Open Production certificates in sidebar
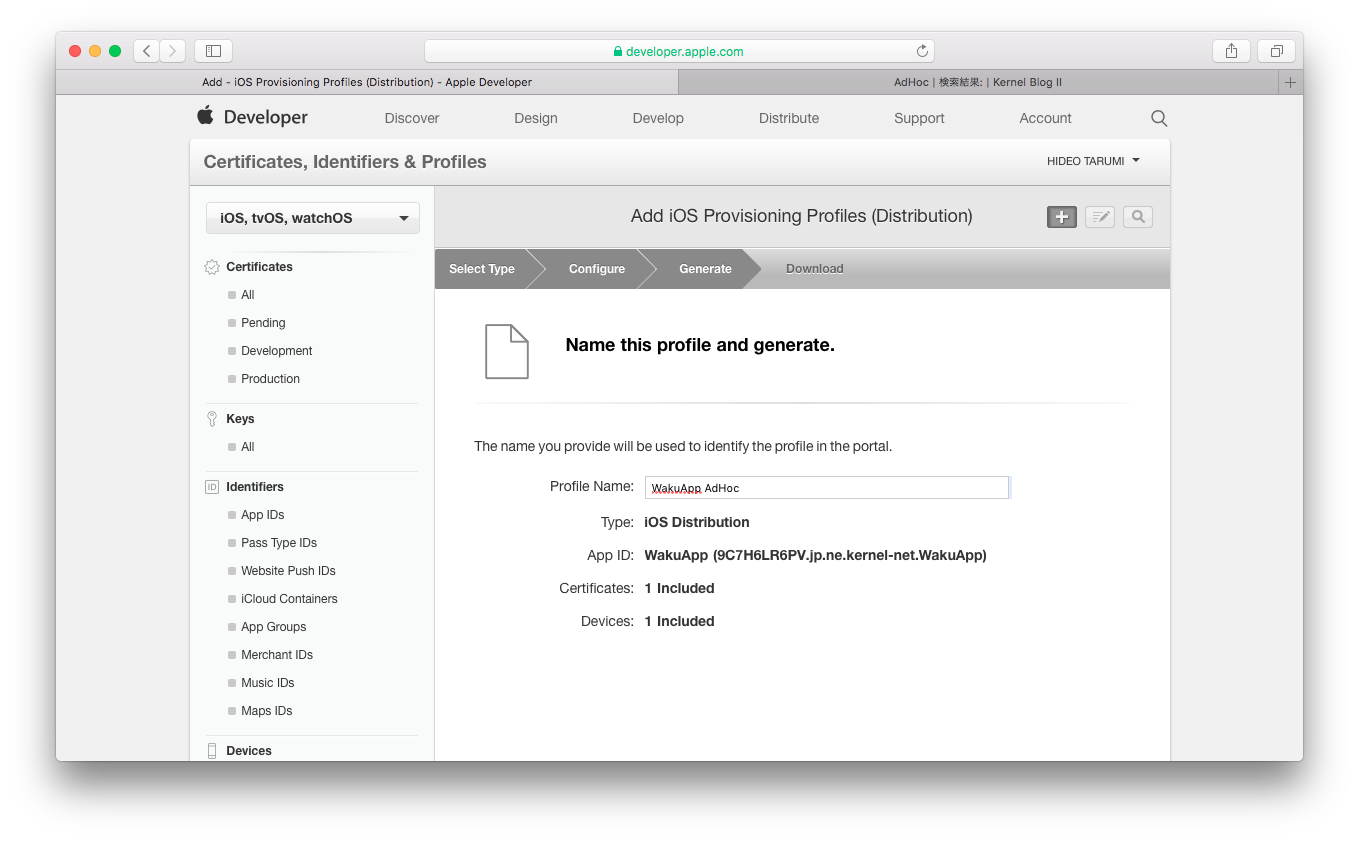This screenshot has width=1359, height=841. click(x=270, y=379)
